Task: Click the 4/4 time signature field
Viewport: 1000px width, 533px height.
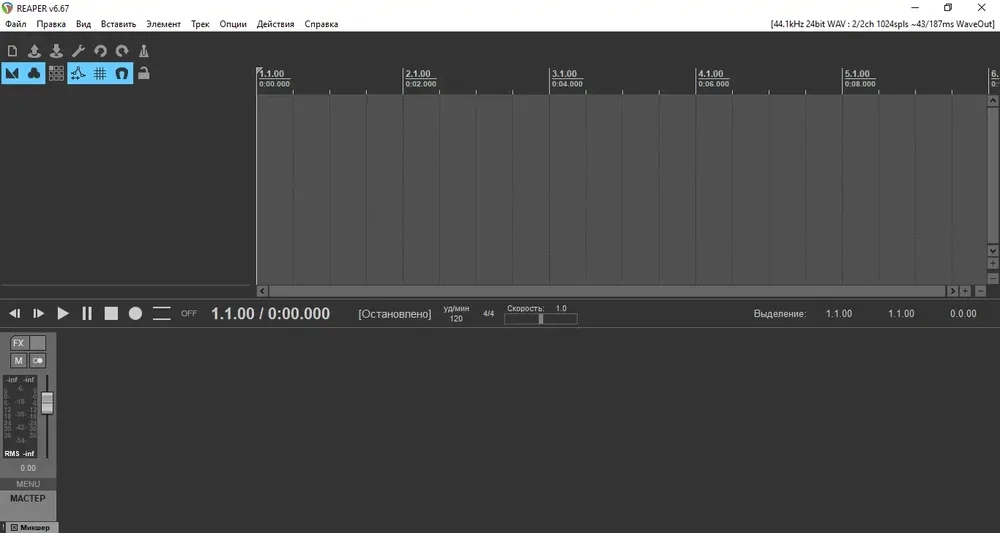Action: point(489,314)
